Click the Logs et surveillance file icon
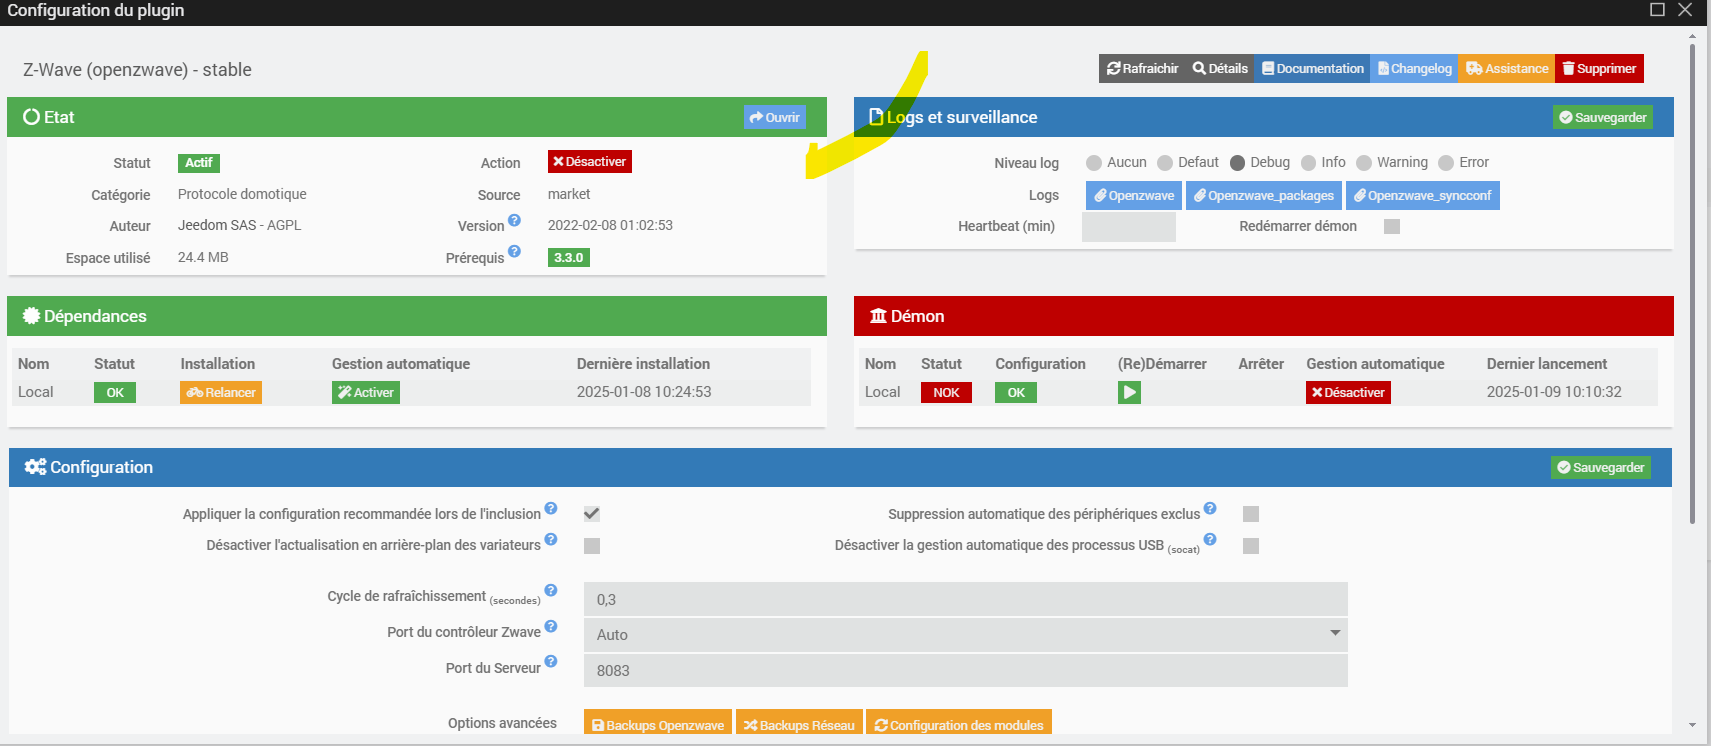The image size is (1711, 746). [876, 117]
